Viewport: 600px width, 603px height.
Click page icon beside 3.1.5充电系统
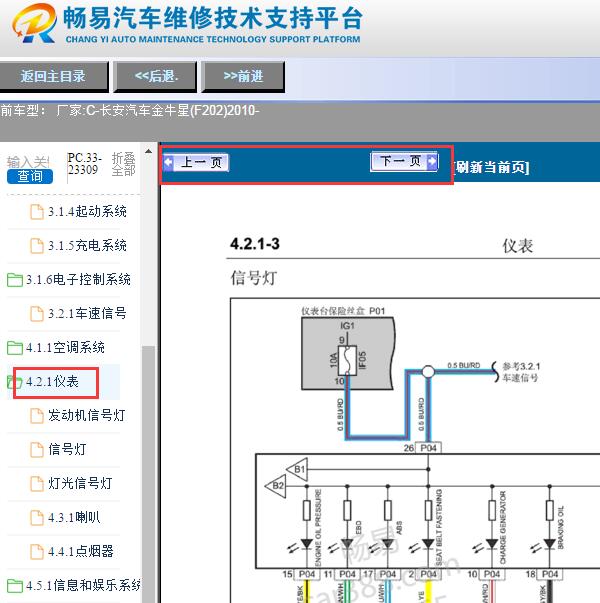click(x=37, y=246)
